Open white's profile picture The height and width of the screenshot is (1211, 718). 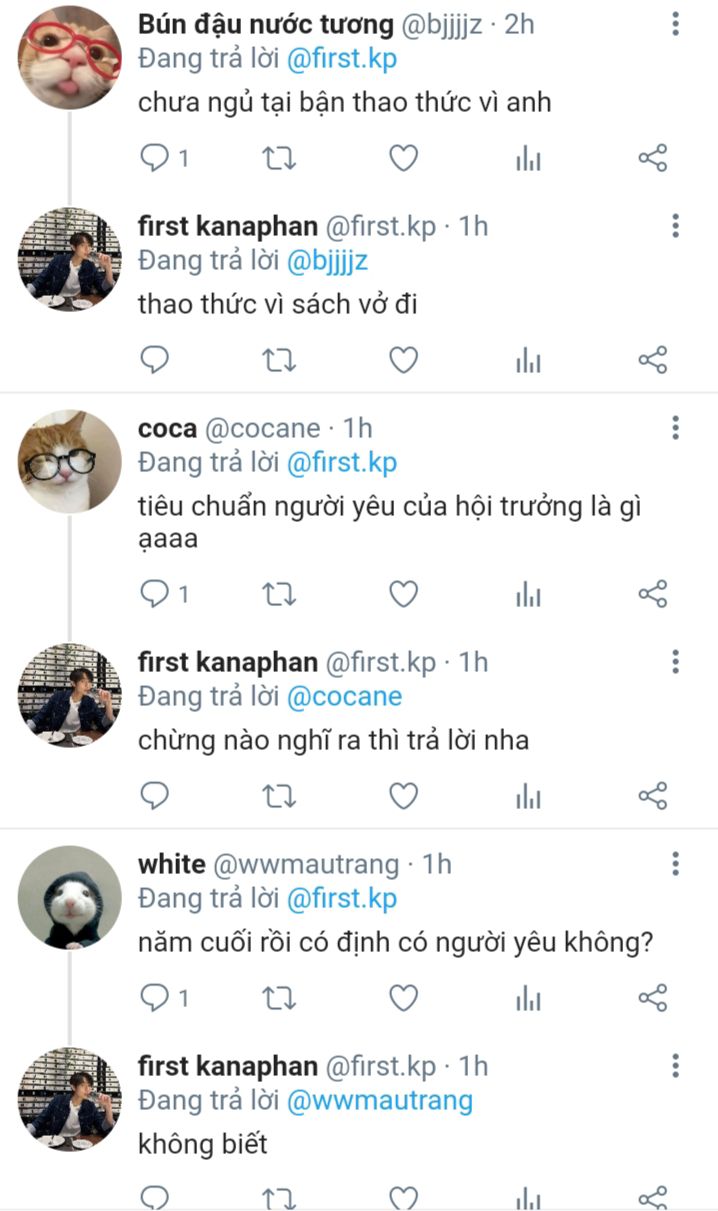tap(69, 897)
